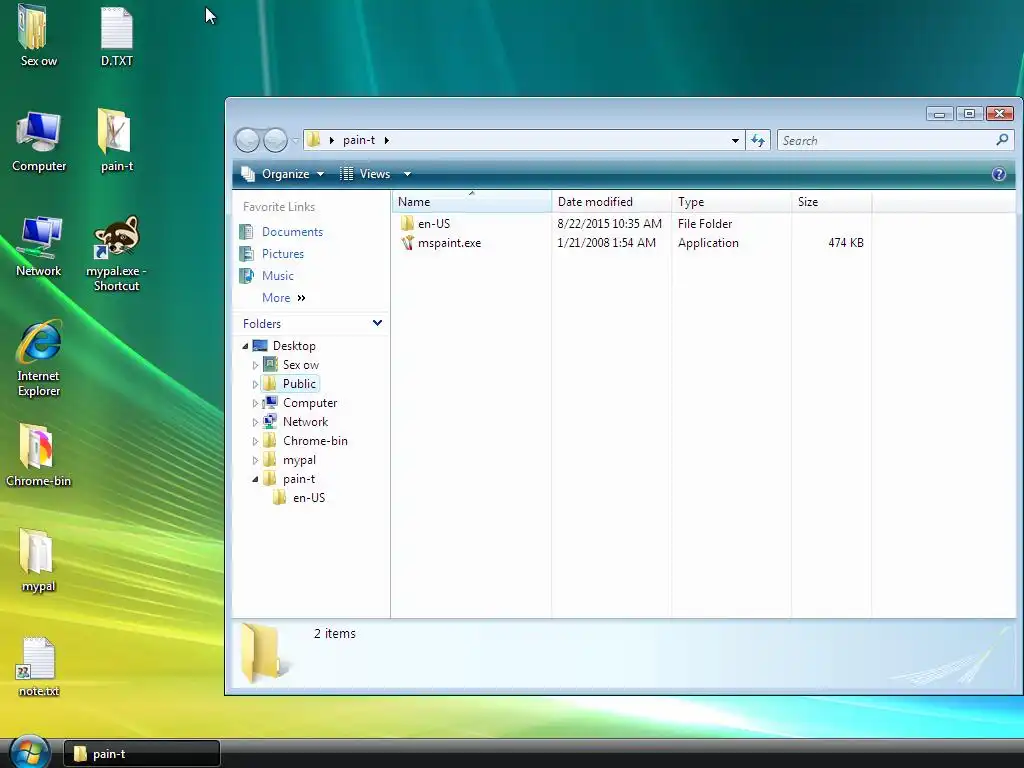
Task: Expand the mypal tree node
Action: (x=255, y=460)
